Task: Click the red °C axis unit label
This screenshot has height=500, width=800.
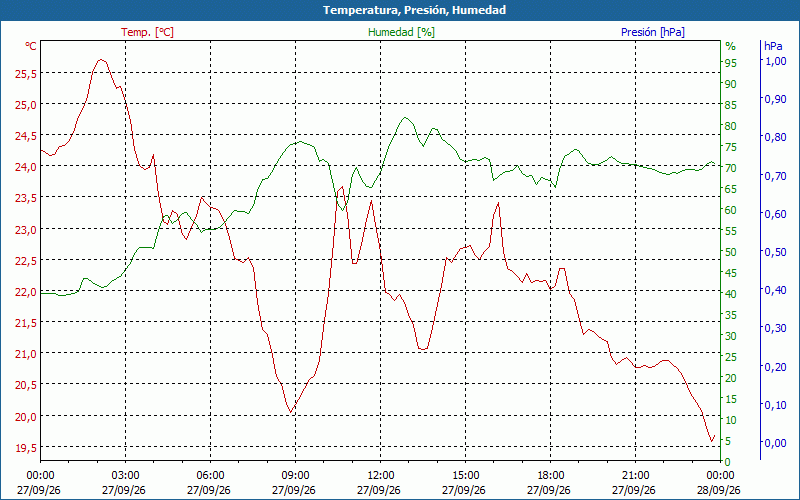Action: click(x=31, y=46)
